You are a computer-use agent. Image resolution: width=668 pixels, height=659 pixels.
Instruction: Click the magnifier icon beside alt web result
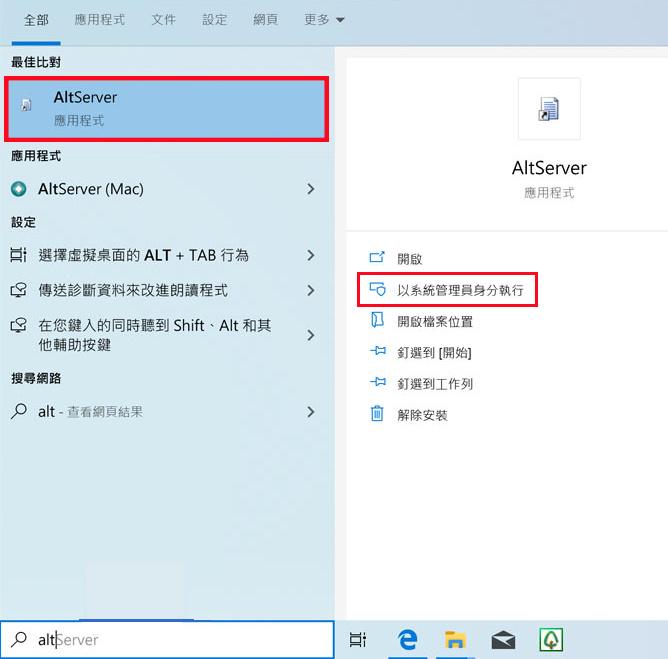(x=18, y=411)
